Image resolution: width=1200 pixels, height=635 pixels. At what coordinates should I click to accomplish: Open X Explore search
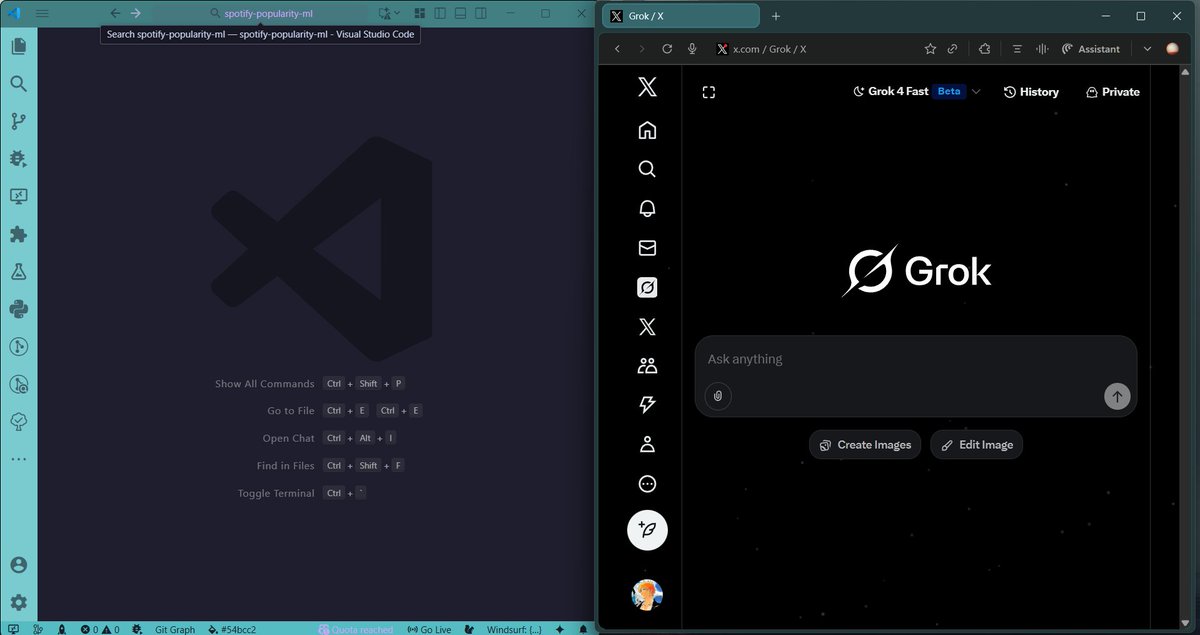point(647,169)
